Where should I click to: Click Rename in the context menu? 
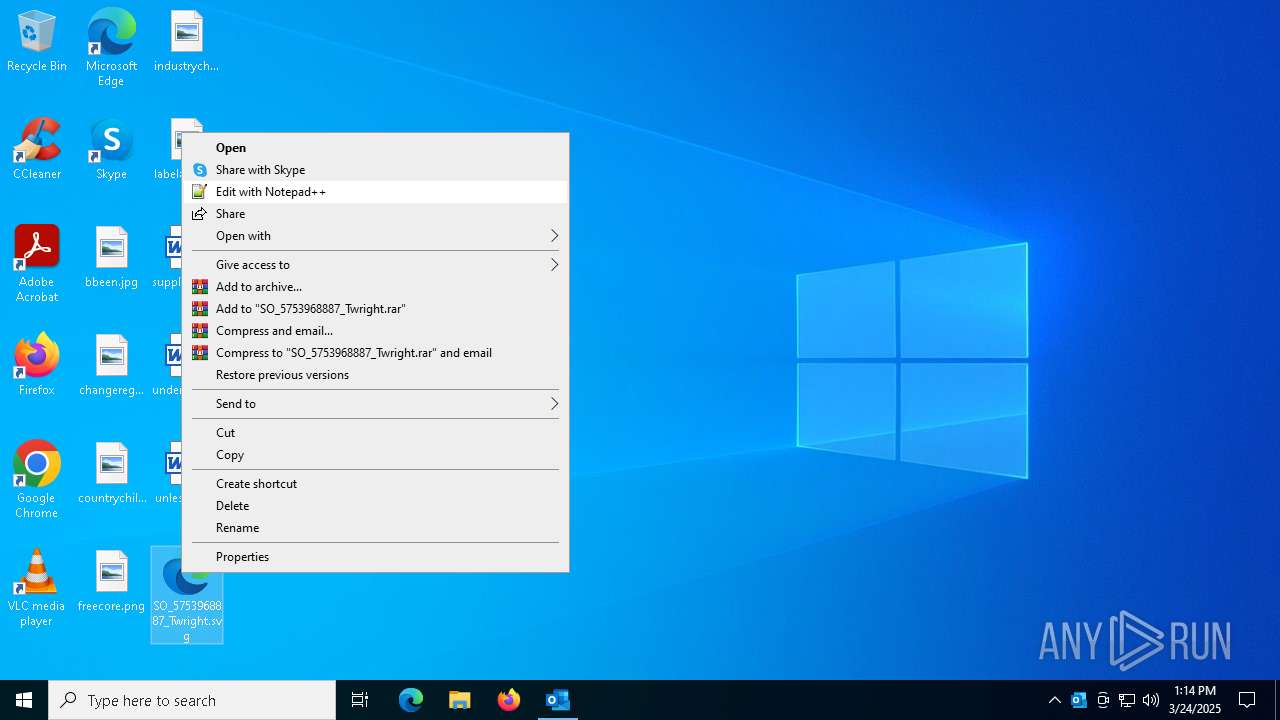pos(375,528)
